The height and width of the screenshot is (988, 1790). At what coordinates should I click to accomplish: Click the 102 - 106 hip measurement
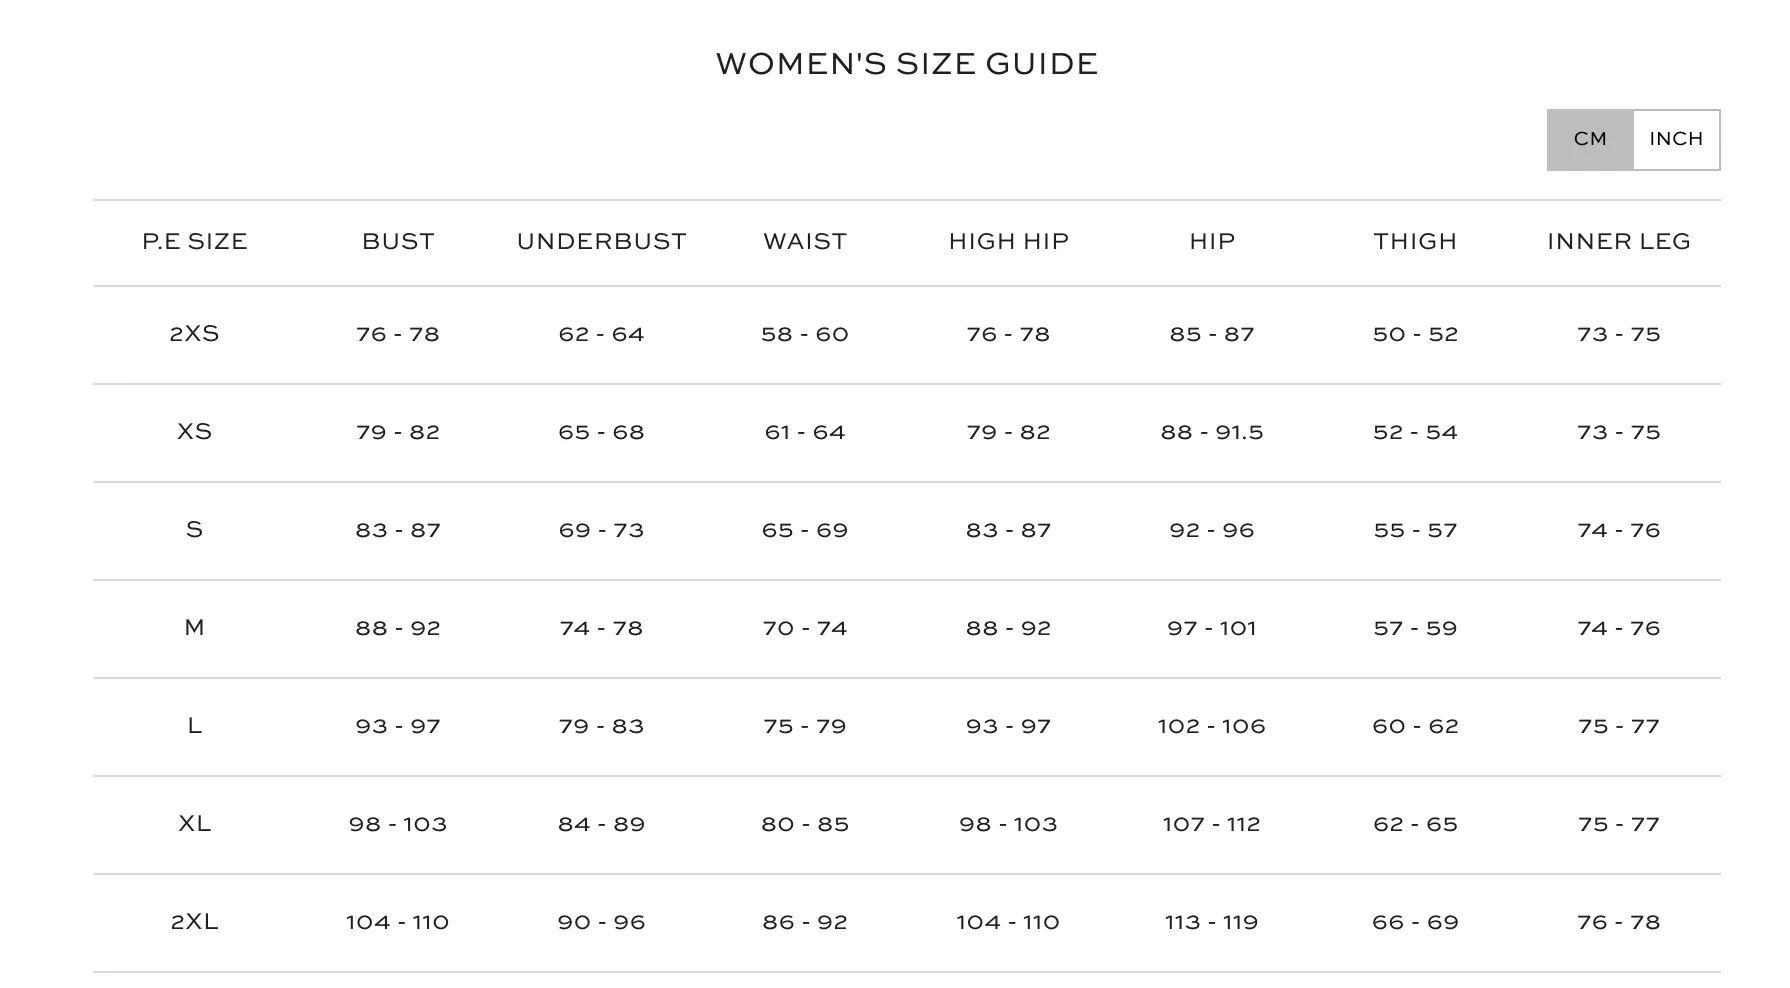(1212, 727)
